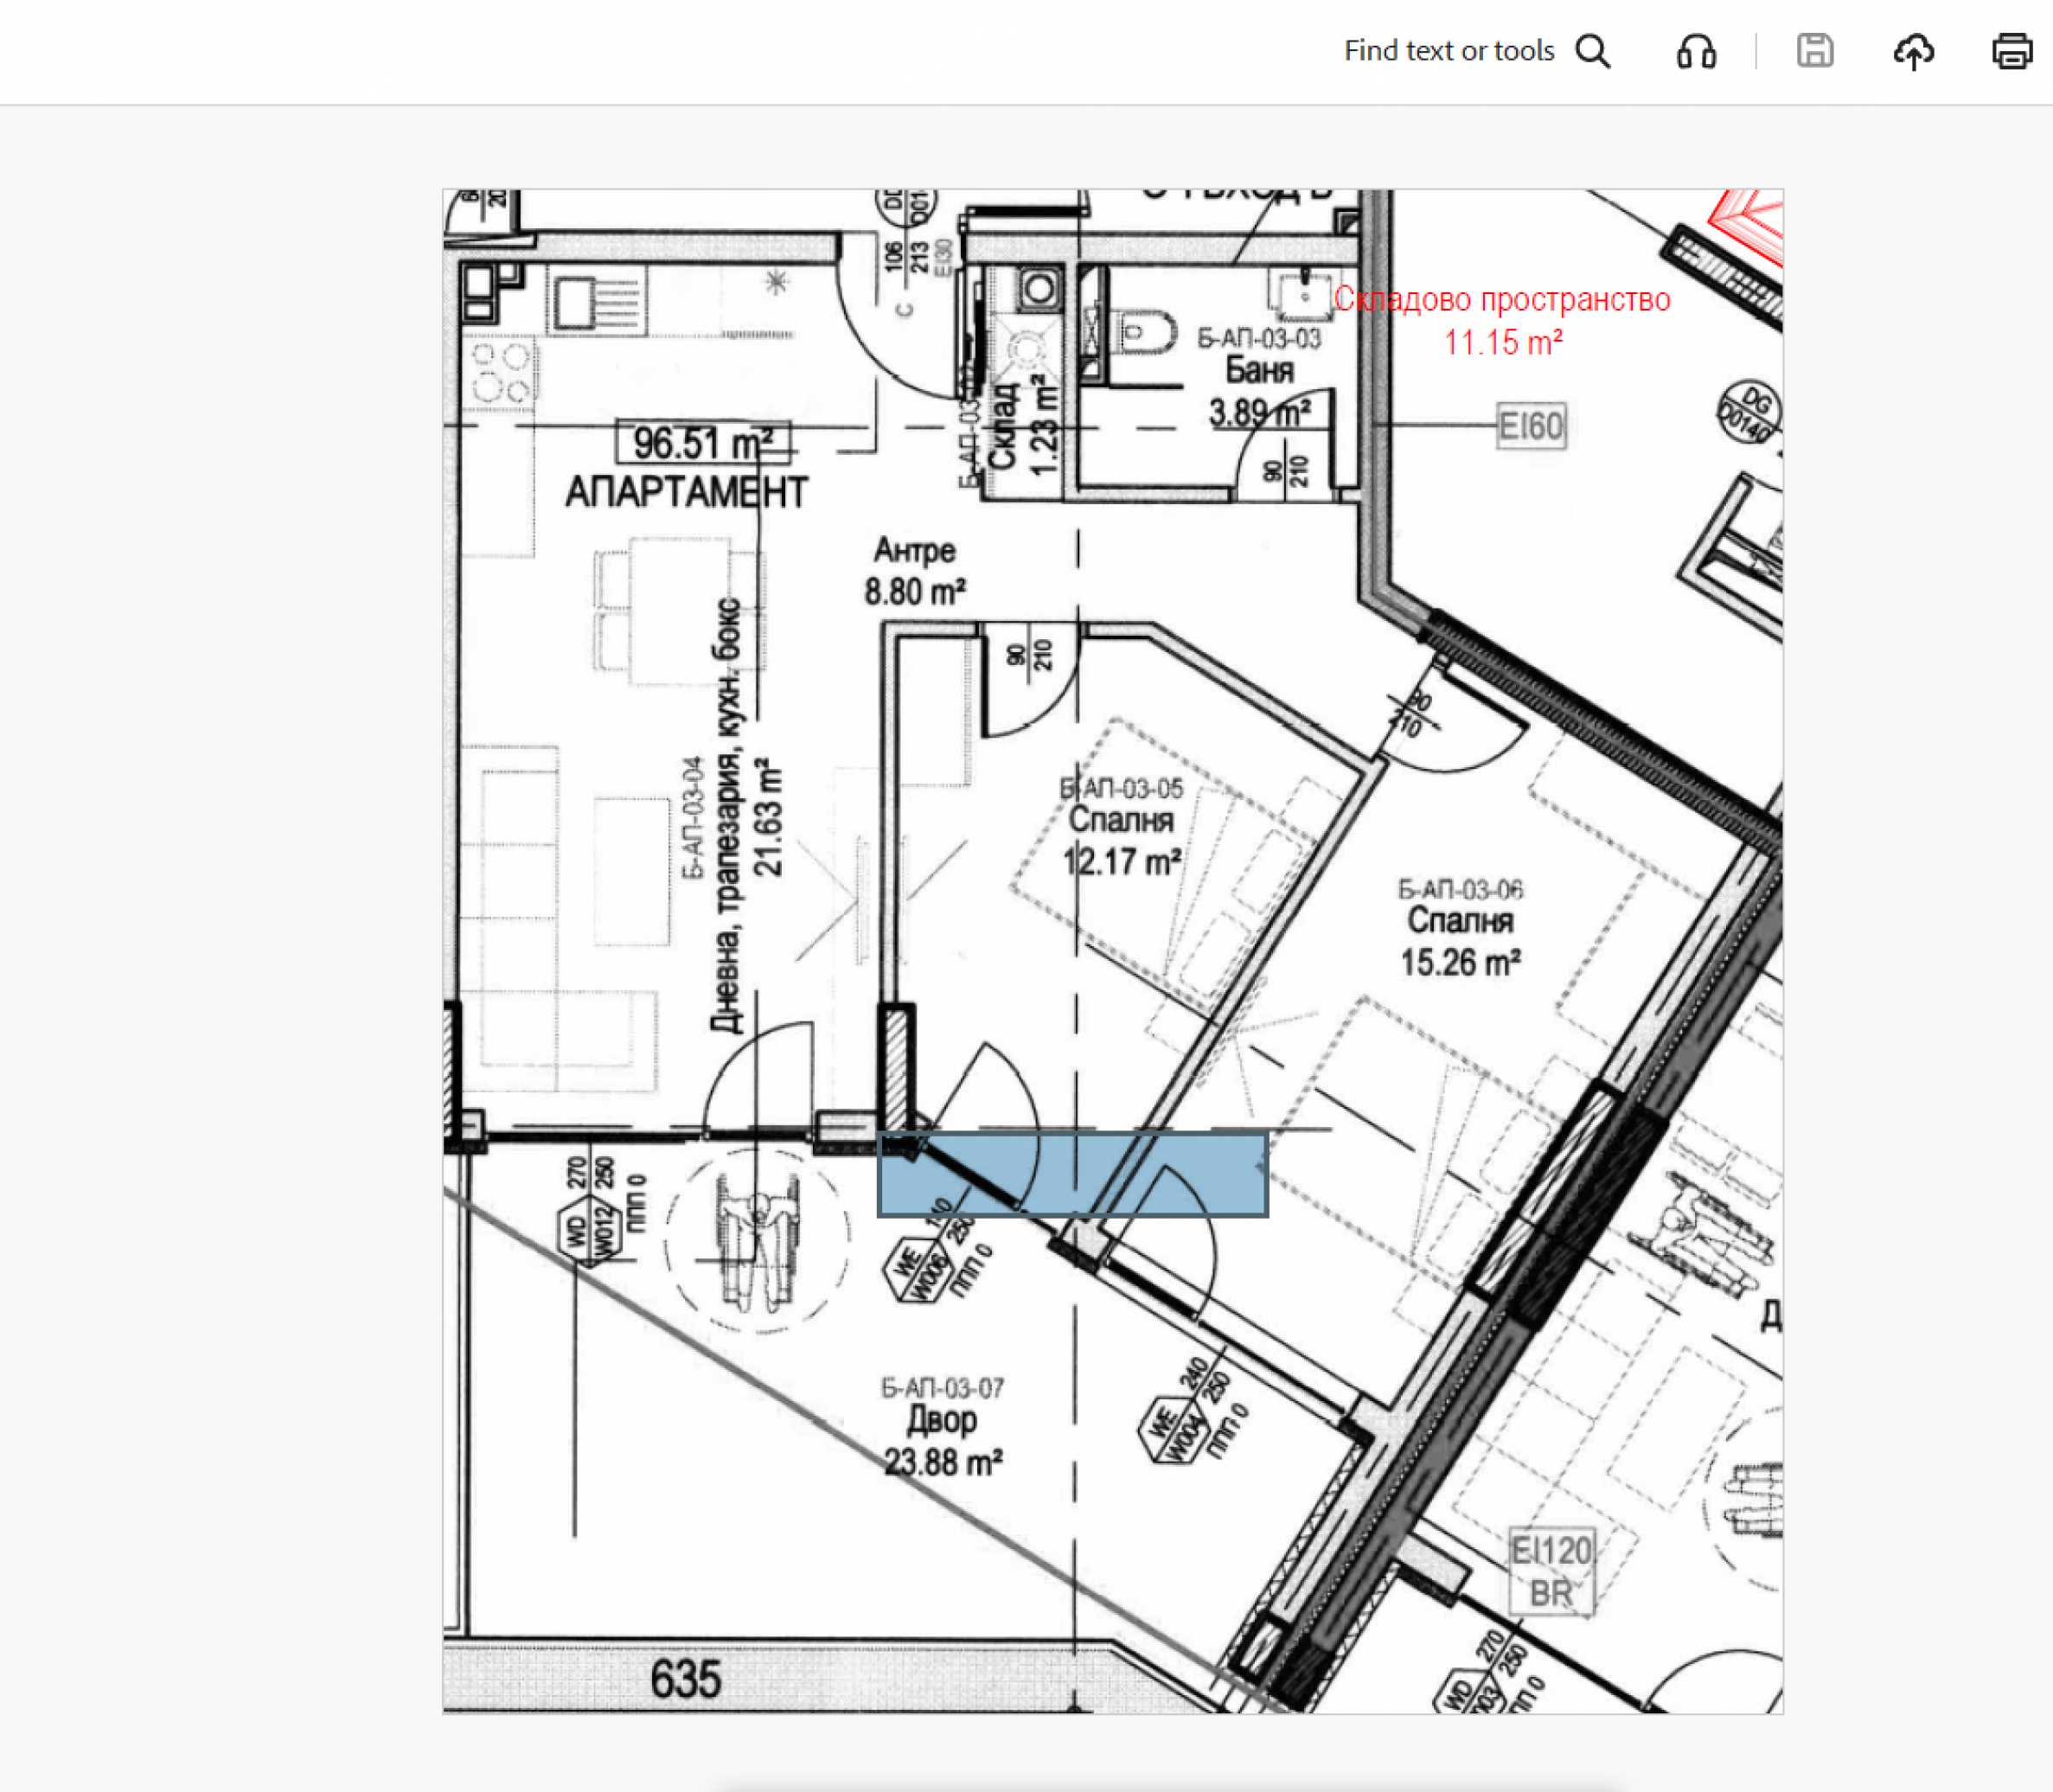Open the Read Aloud headphones tool

pos(1696,51)
